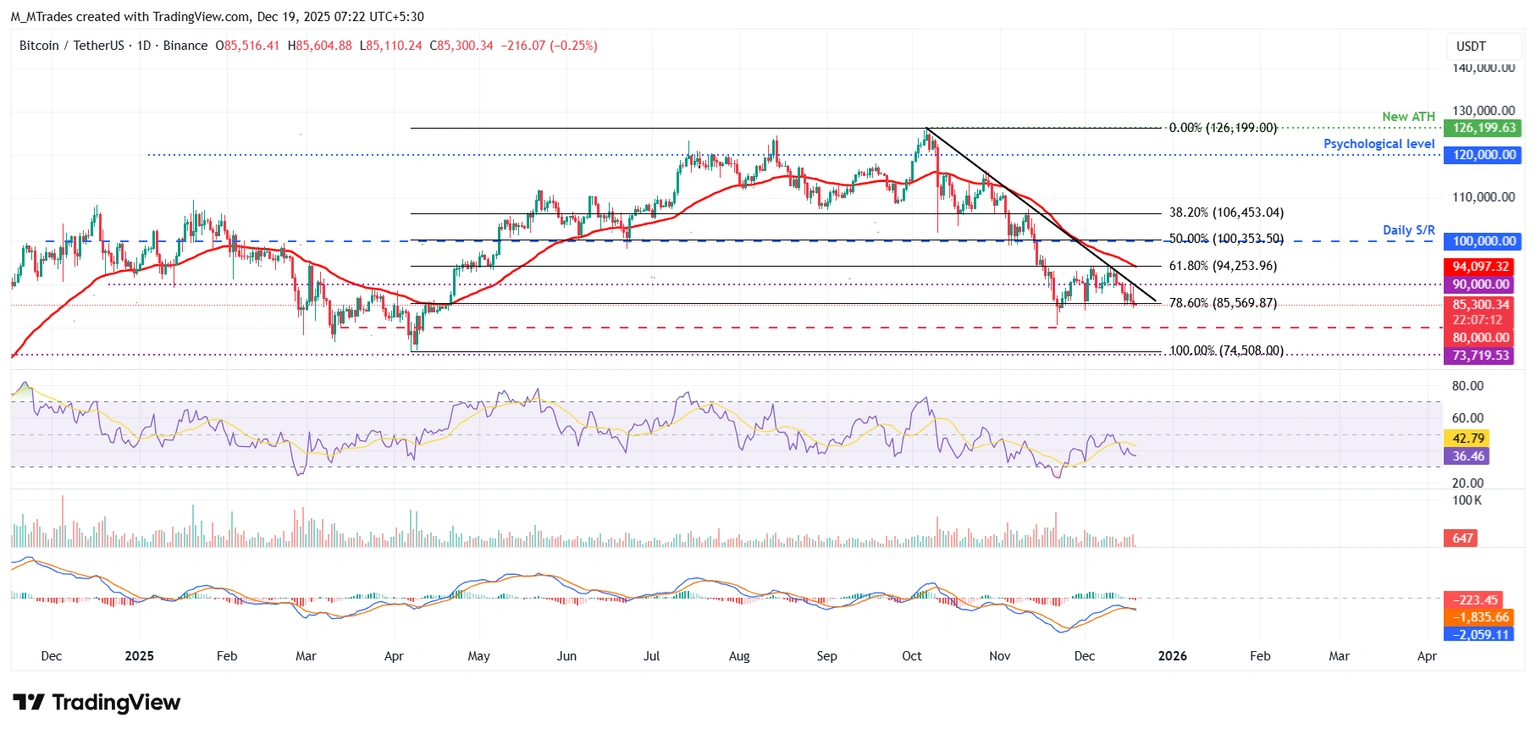Click the stochastic value 36.46
Viewport: 1536px width, 734px height.
click(1467, 456)
